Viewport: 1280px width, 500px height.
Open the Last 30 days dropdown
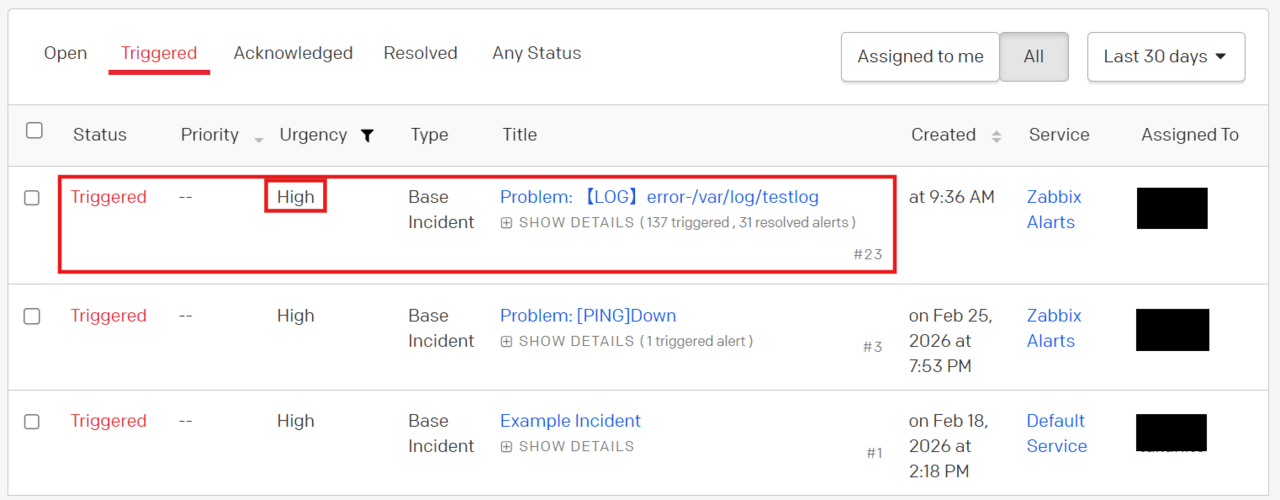point(1165,57)
